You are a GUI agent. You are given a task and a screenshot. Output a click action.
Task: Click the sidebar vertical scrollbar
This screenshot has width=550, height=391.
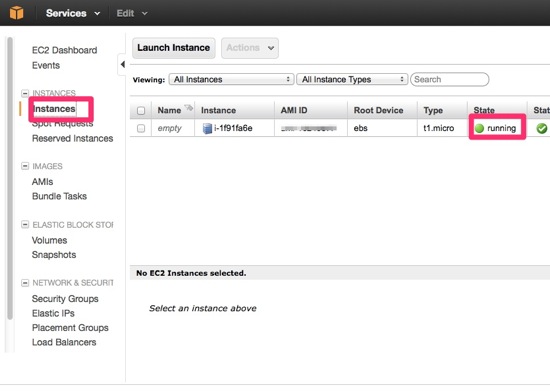(10, 178)
